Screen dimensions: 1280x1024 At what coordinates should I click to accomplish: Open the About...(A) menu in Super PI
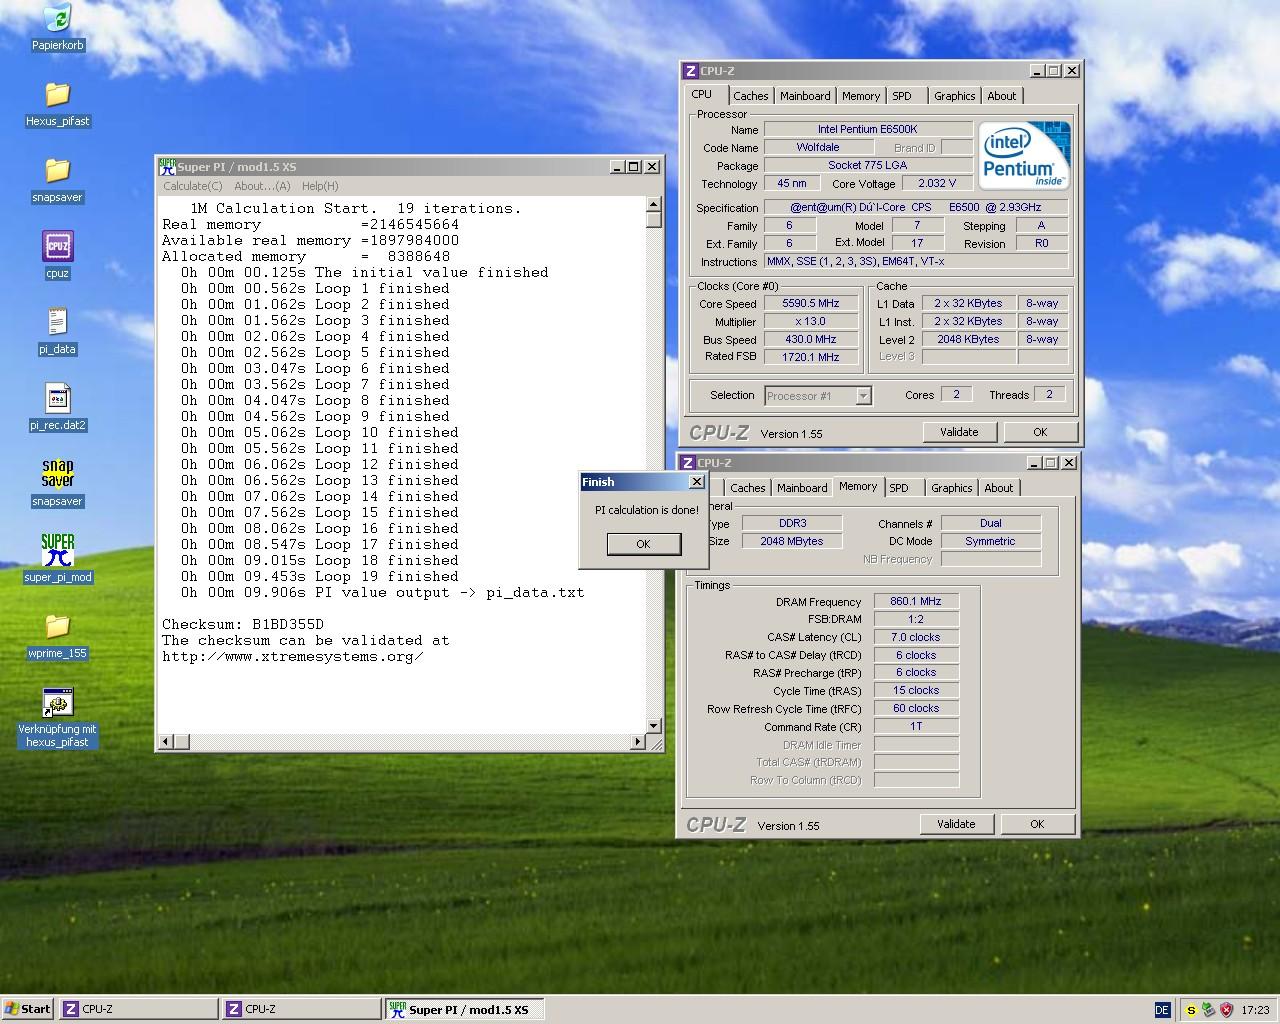[262, 186]
